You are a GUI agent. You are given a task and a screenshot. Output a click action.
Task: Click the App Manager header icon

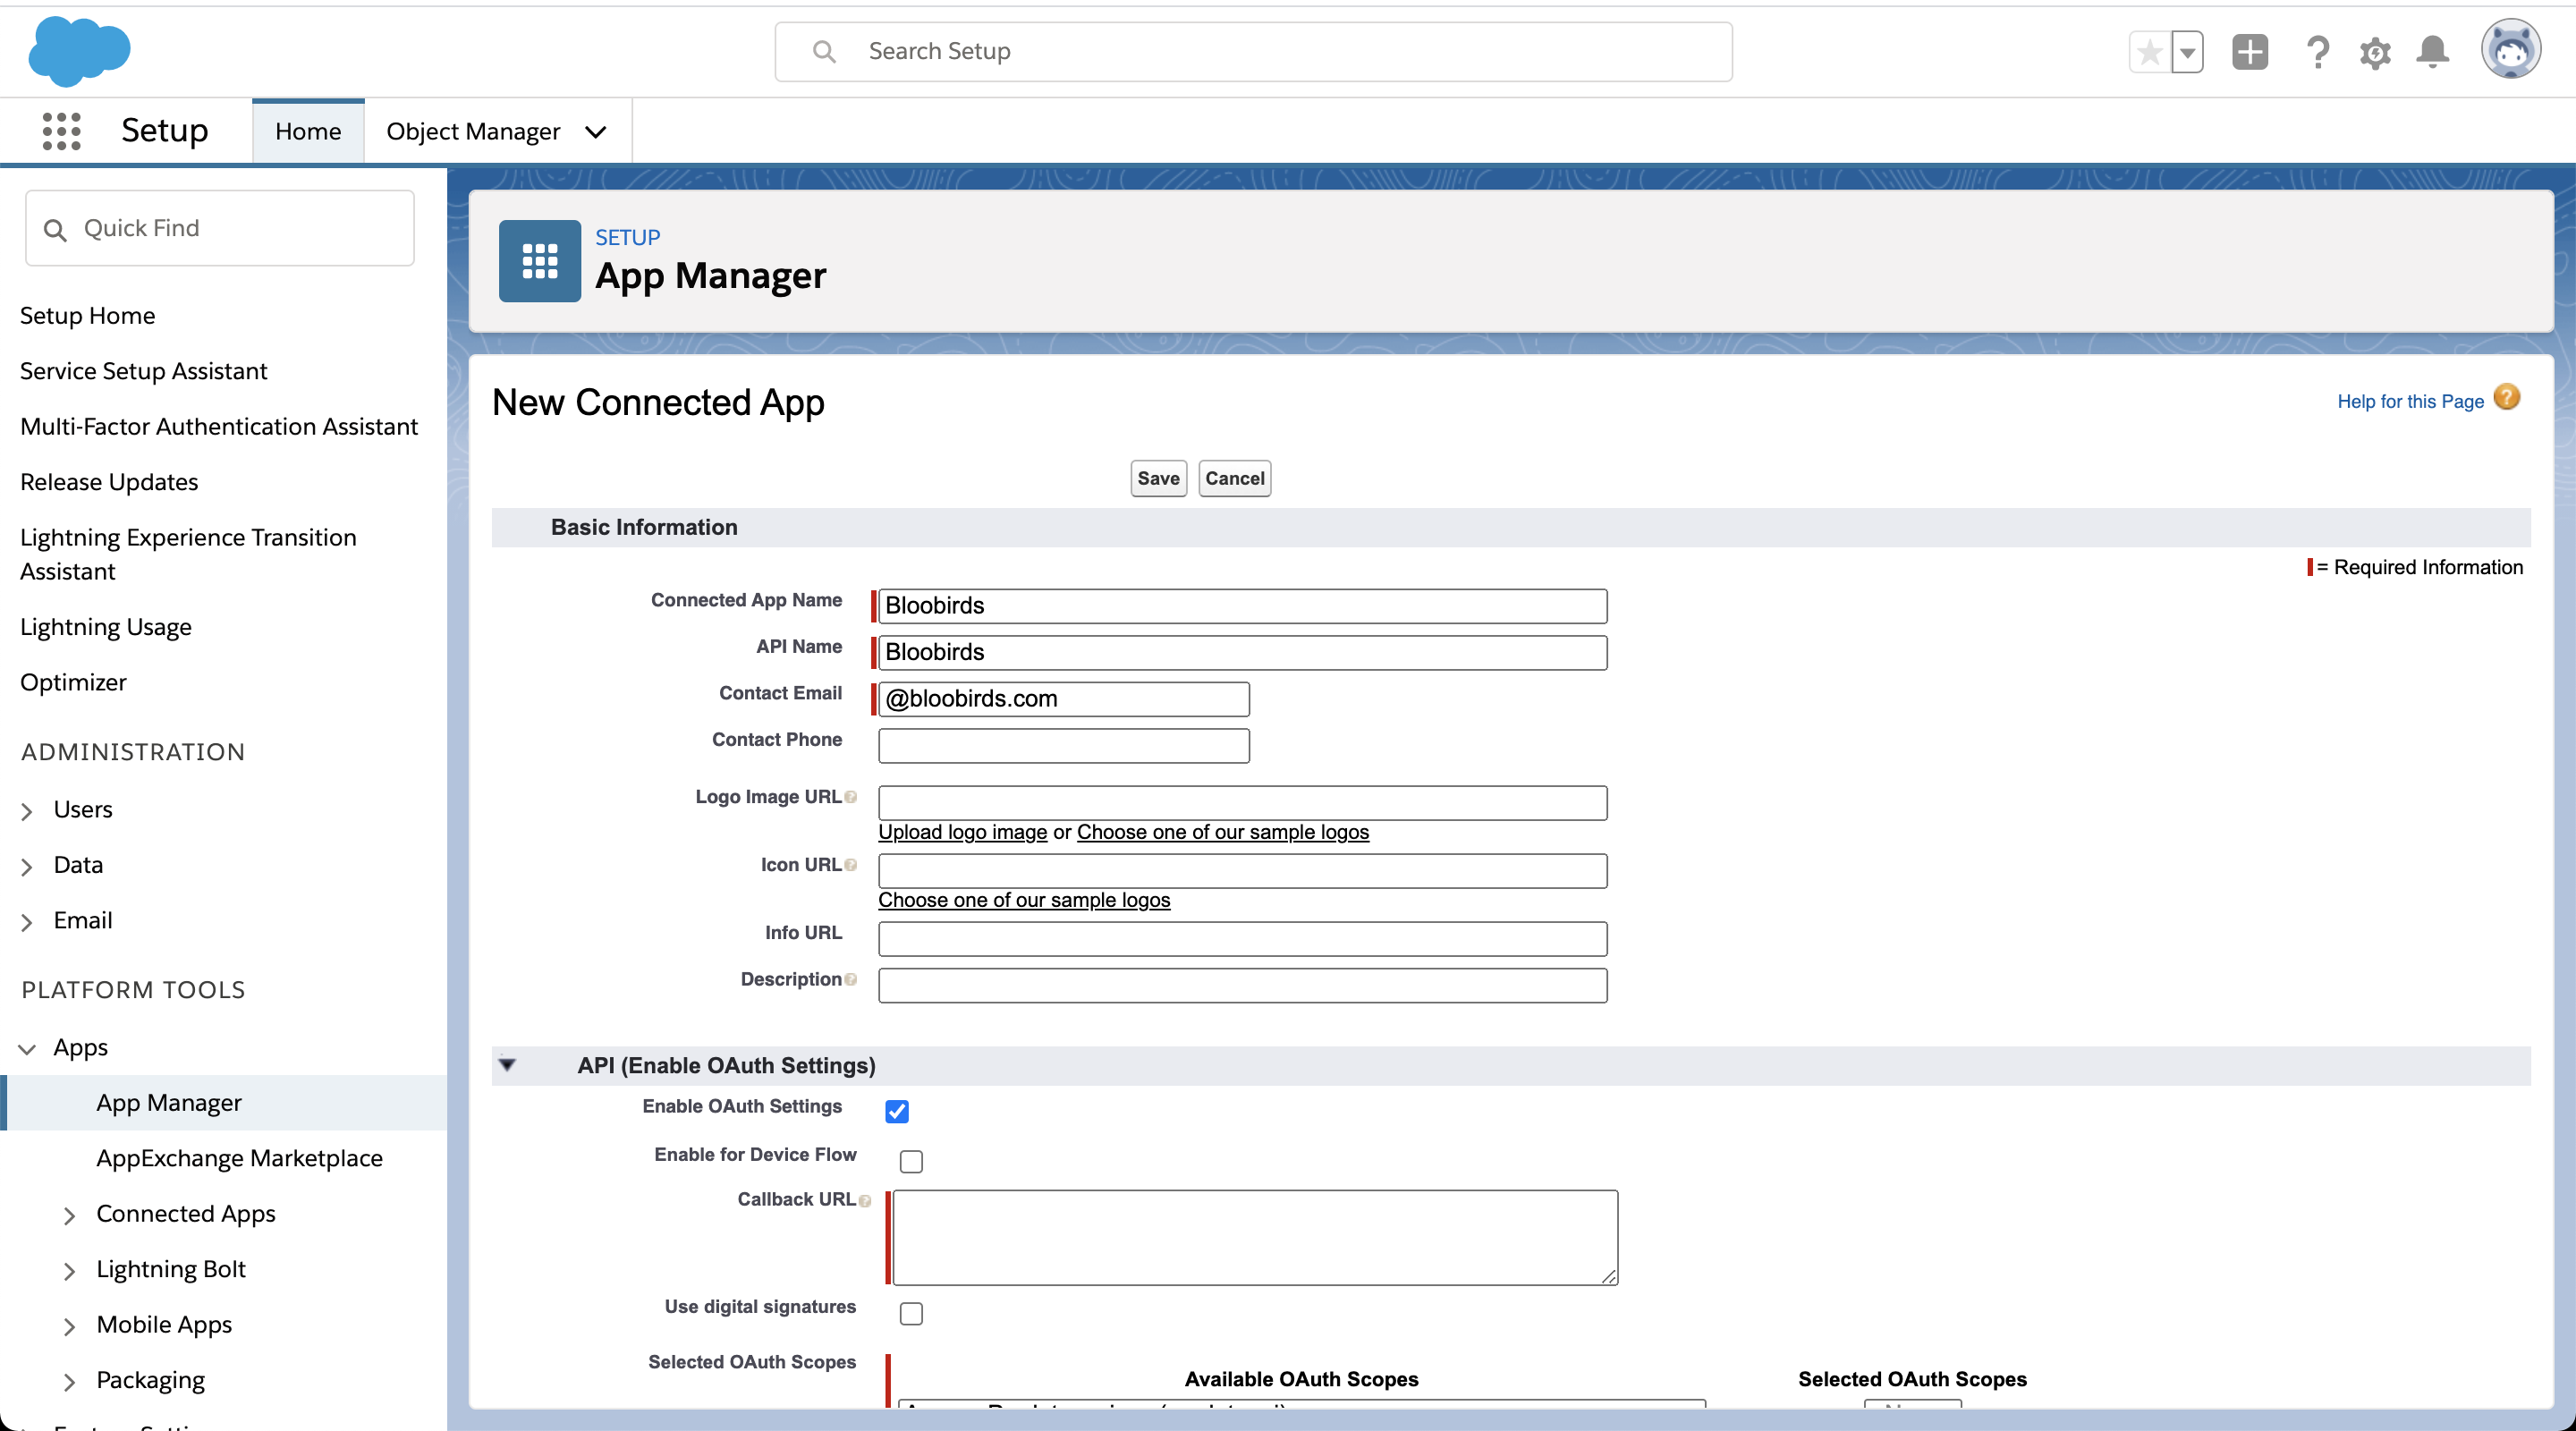(x=540, y=261)
